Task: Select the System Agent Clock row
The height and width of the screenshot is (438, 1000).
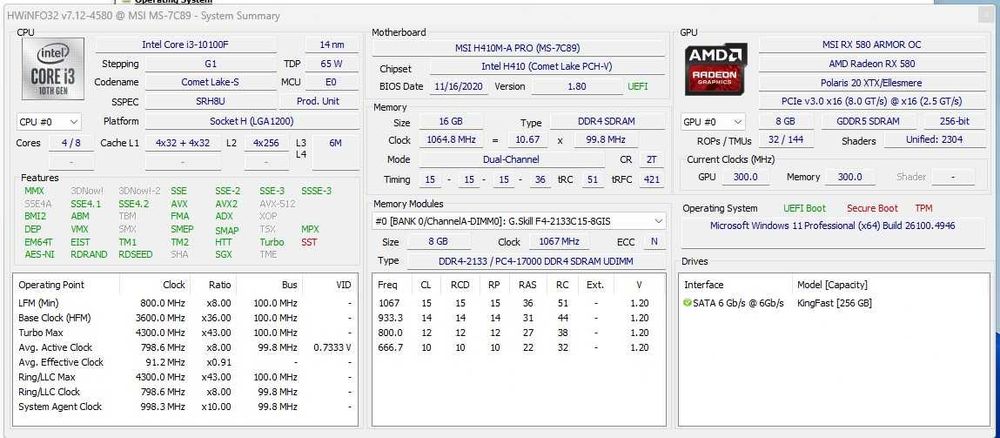Action: click(185, 407)
